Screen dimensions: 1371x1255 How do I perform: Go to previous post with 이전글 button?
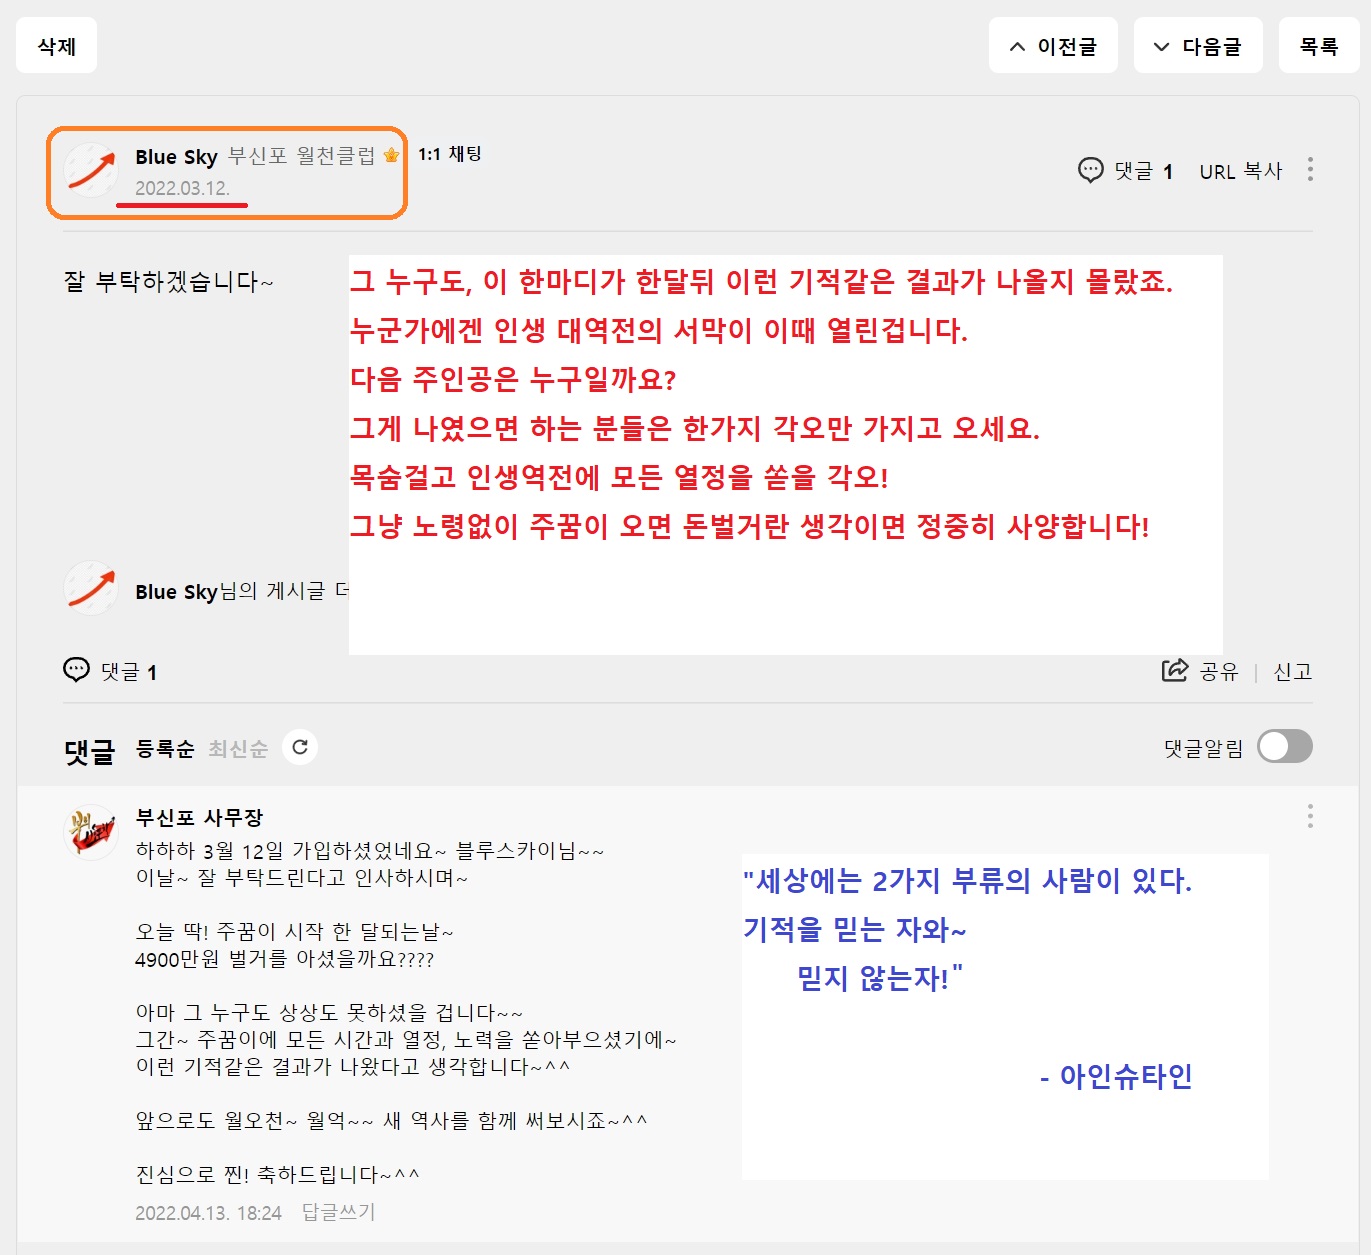pyautogui.click(x=1053, y=46)
